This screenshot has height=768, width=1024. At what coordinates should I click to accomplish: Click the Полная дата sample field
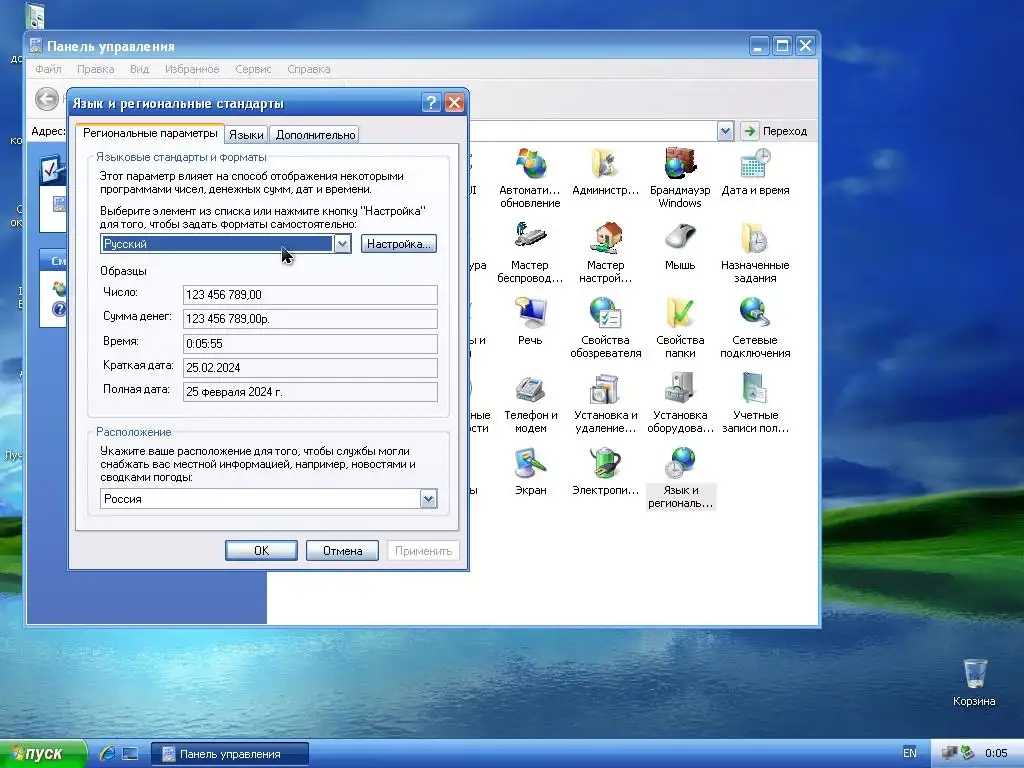pyautogui.click(x=310, y=392)
